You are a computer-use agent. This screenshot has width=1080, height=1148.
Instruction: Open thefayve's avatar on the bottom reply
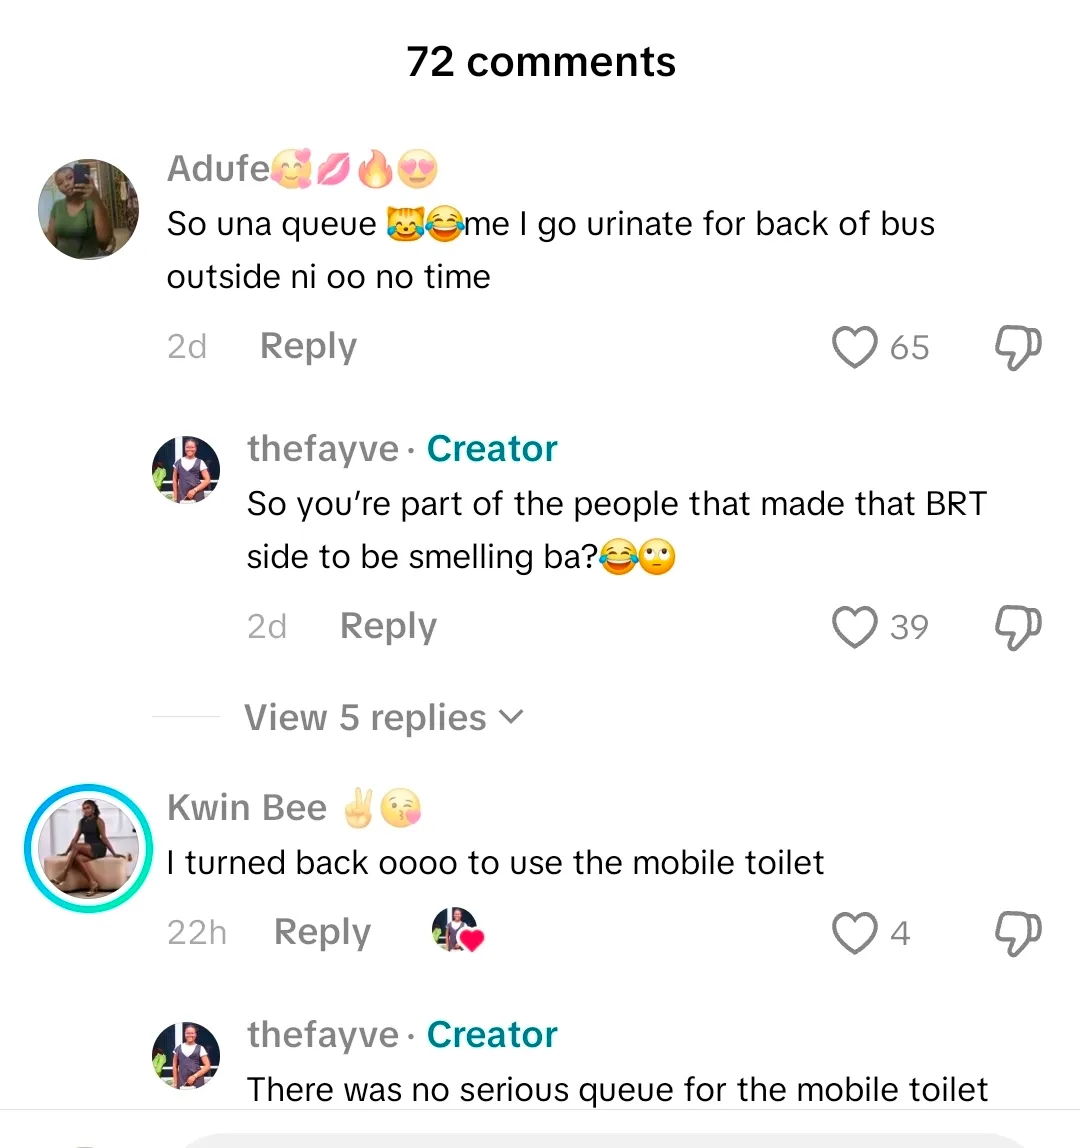[x=186, y=1056]
